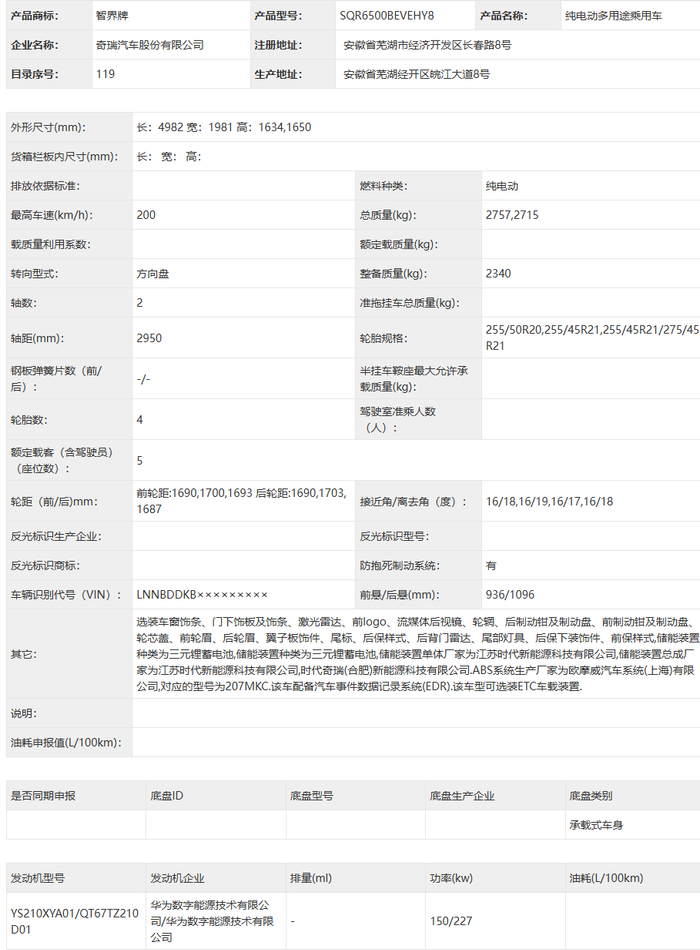Viewport: 700px width, 950px height.
Task: Select motor model YS210XYA01/QT67TZ210D01
Action: (75, 921)
